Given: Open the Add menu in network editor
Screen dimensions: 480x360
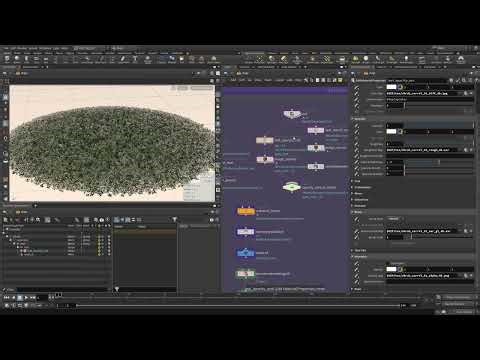Looking at the screenshot, I should (233, 80).
